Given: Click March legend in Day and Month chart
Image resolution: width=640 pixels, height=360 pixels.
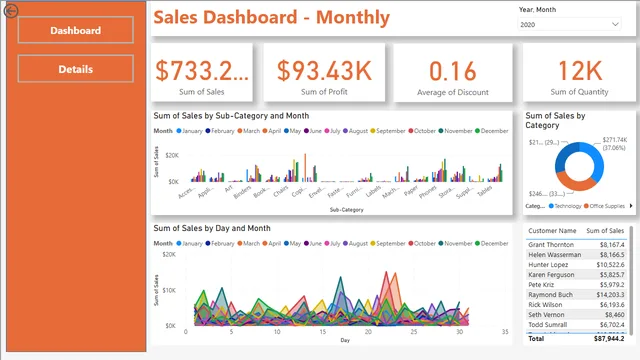Looking at the screenshot, I should (249, 244).
